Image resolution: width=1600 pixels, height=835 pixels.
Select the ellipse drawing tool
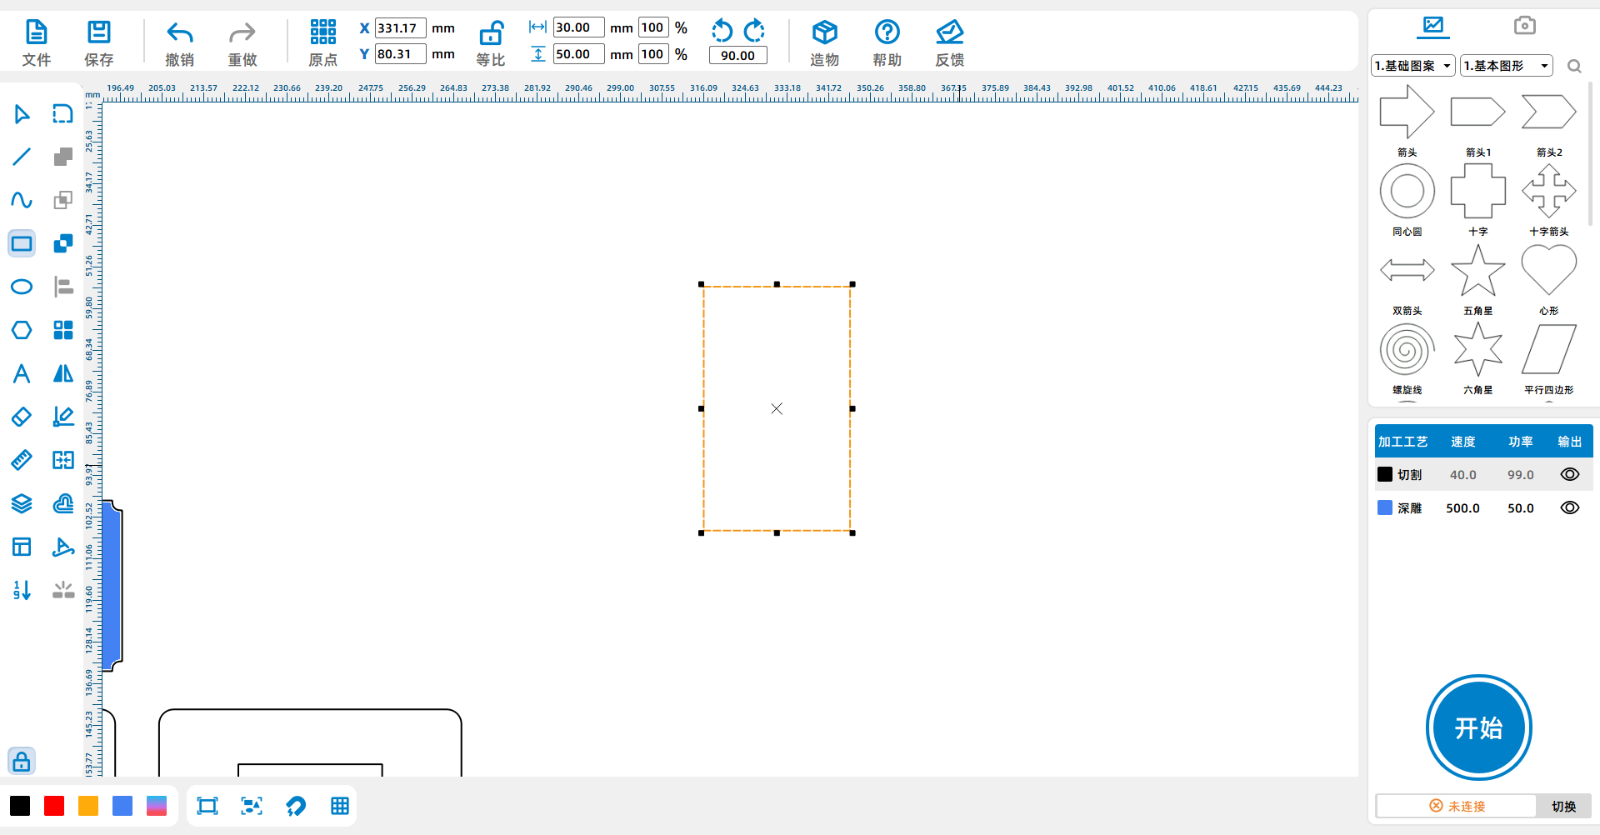[21, 287]
